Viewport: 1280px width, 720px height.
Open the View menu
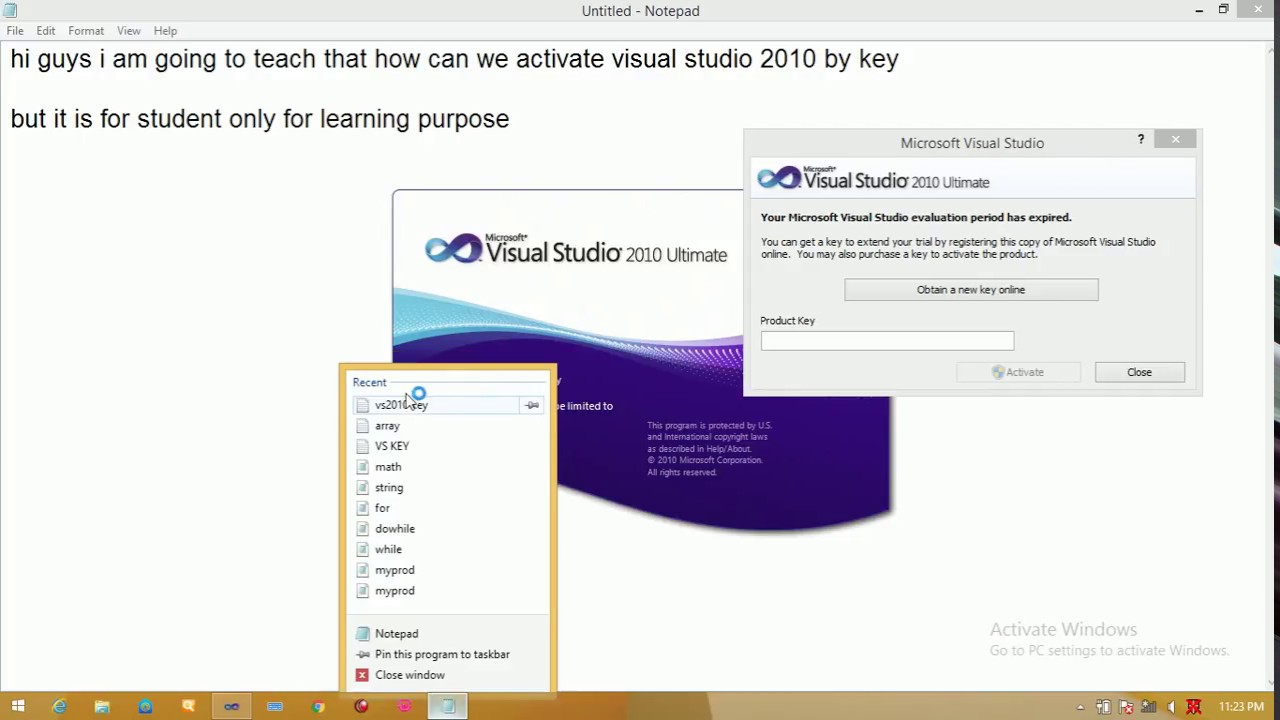(128, 31)
